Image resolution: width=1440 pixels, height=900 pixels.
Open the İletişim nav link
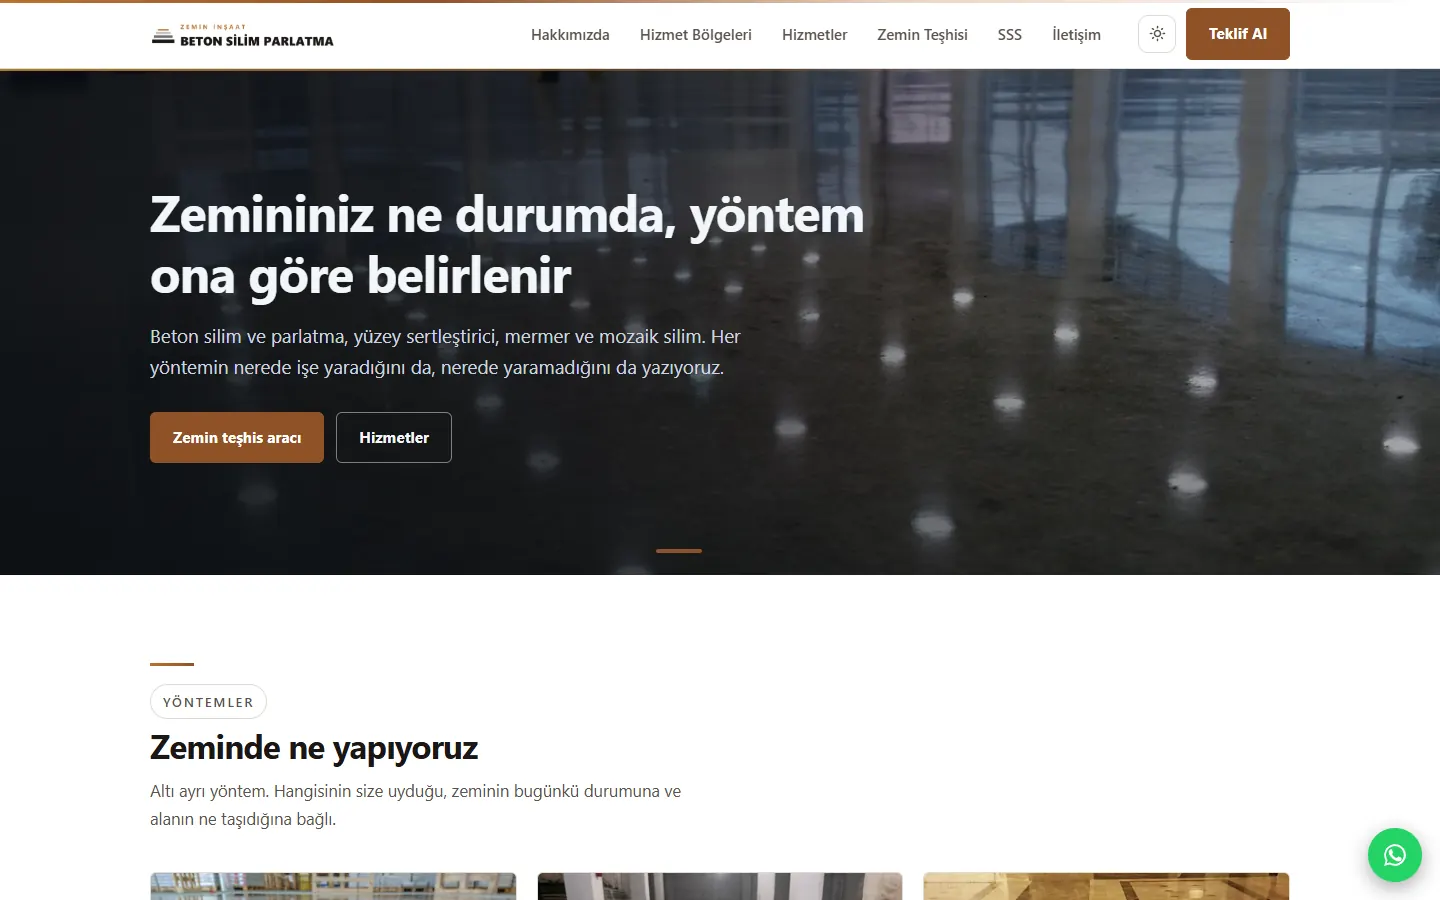point(1076,35)
